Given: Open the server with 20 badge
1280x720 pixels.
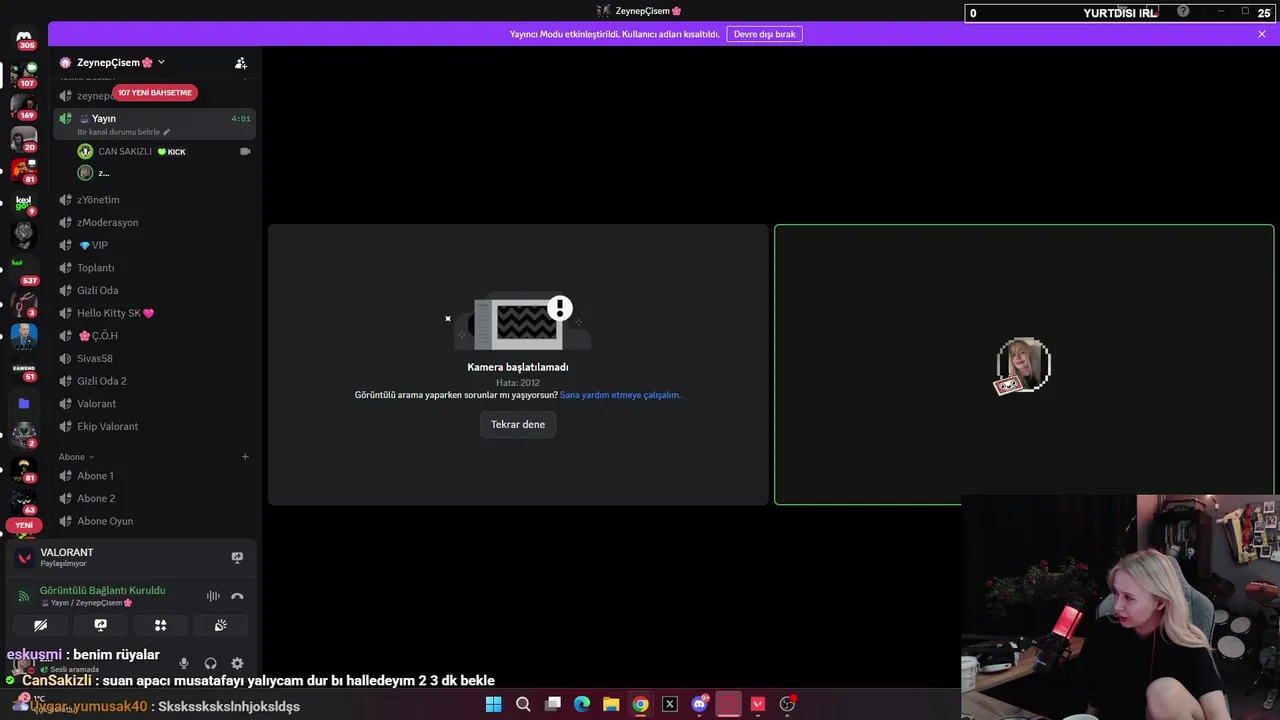Looking at the screenshot, I should click(24, 138).
